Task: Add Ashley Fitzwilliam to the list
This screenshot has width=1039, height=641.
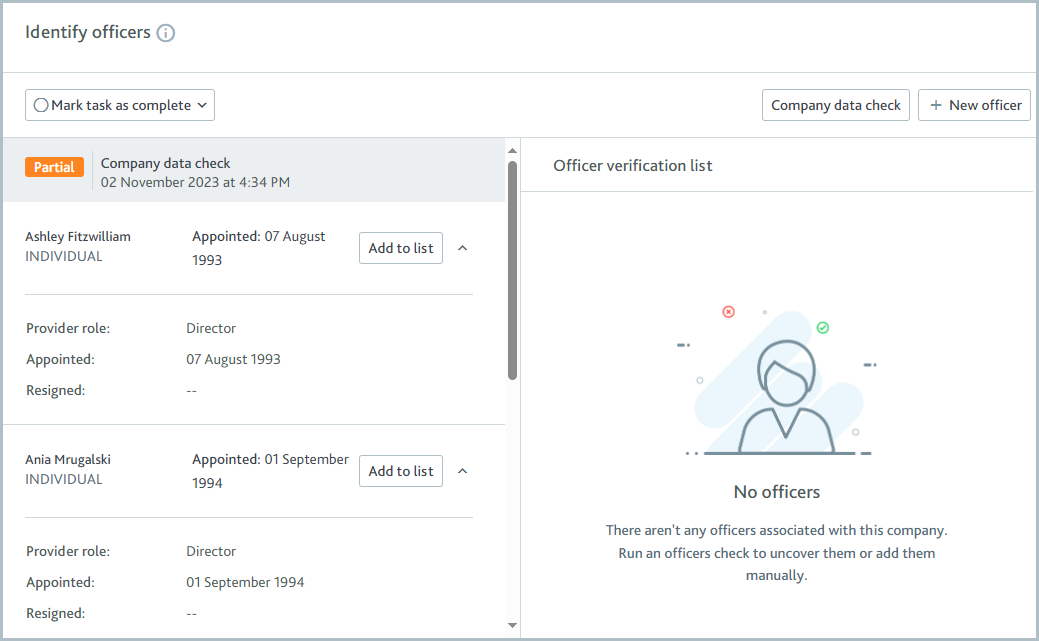Action: pos(400,247)
